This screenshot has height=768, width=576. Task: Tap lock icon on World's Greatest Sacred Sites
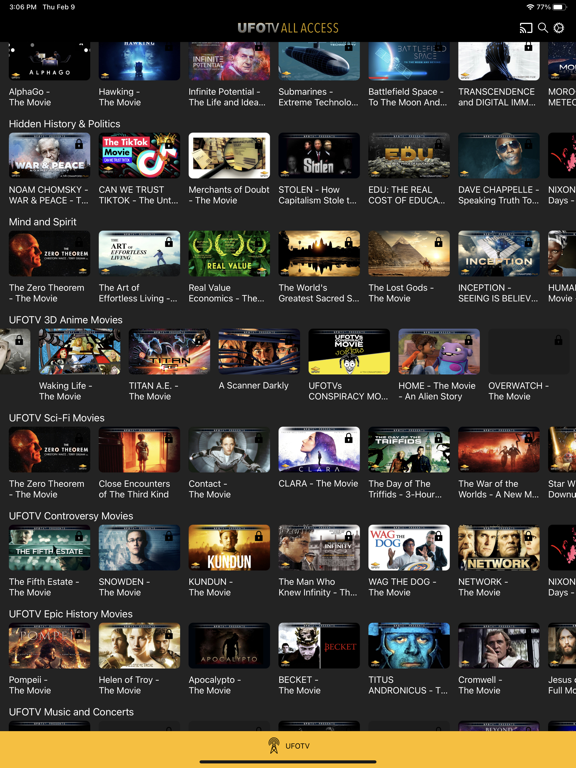(348, 242)
